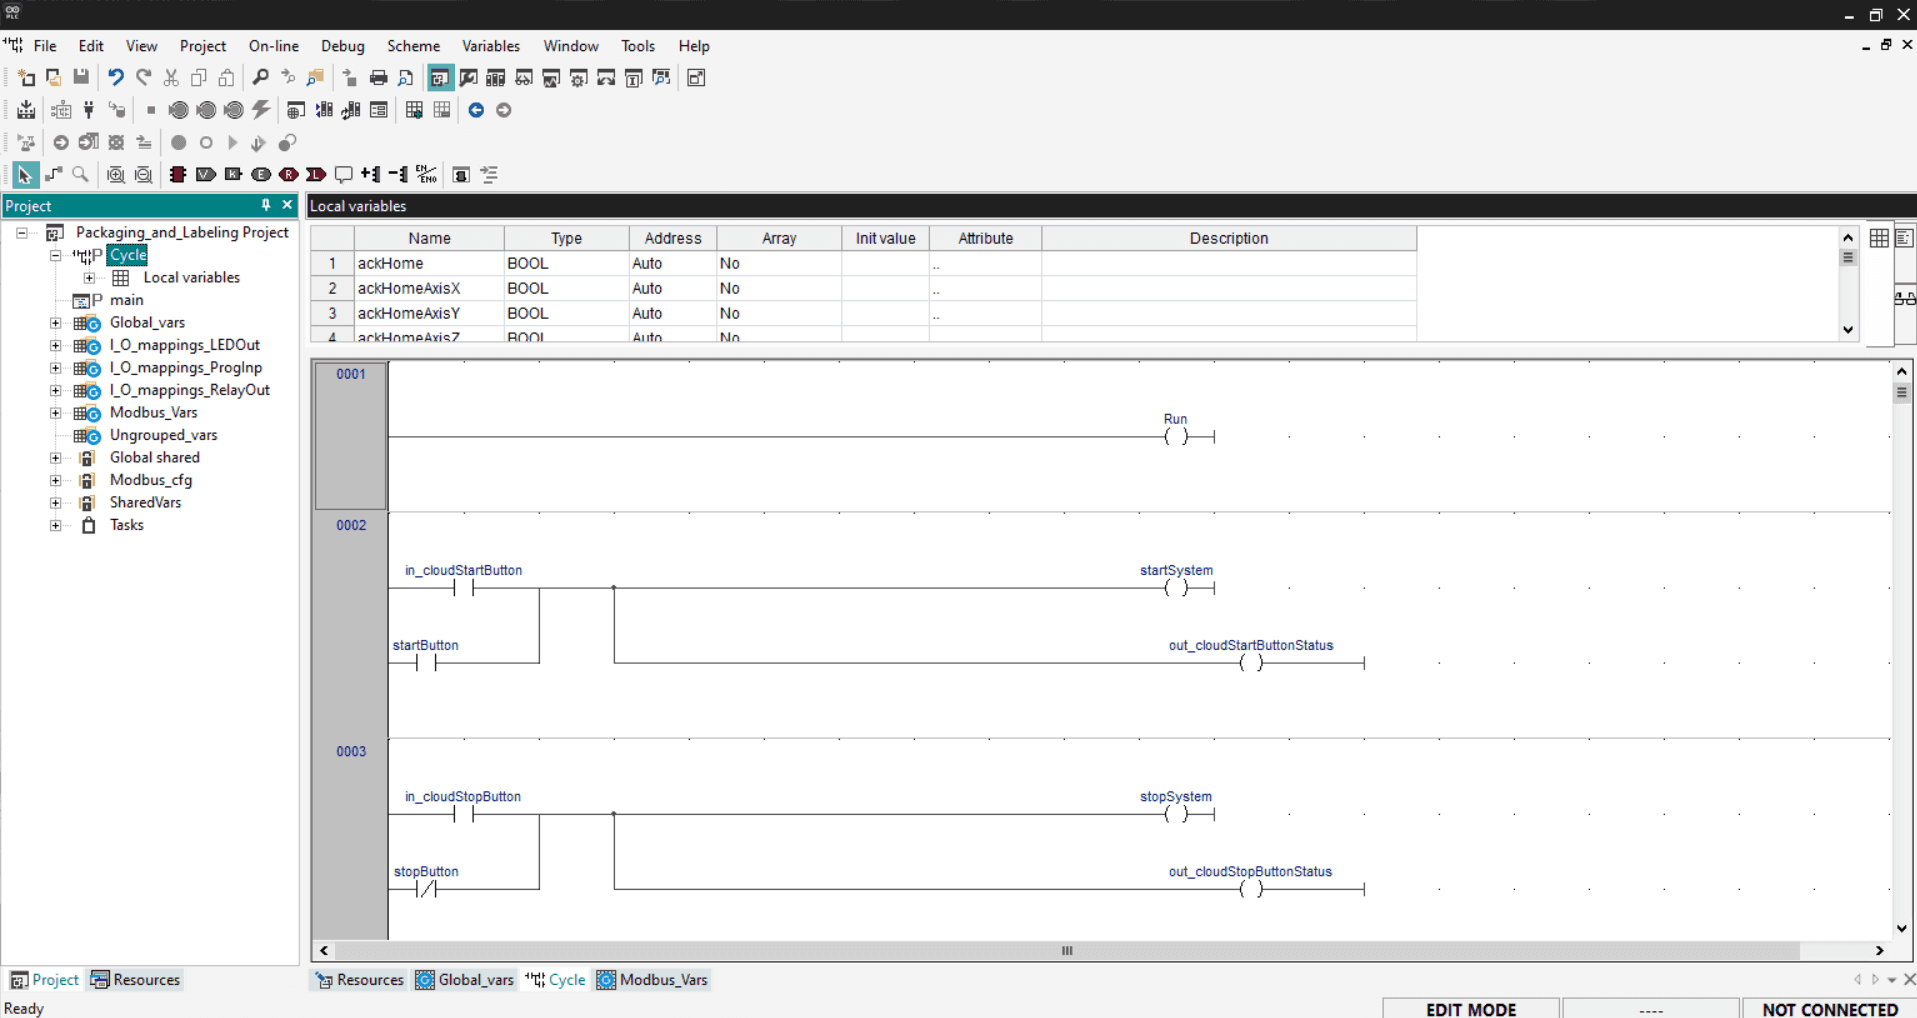Insert a new Return element (R)

(289, 175)
